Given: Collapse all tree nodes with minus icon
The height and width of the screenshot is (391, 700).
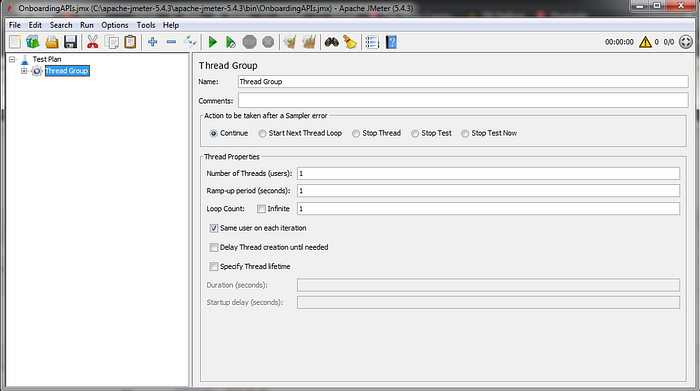Looking at the screenshot, I should click(171, 42).
